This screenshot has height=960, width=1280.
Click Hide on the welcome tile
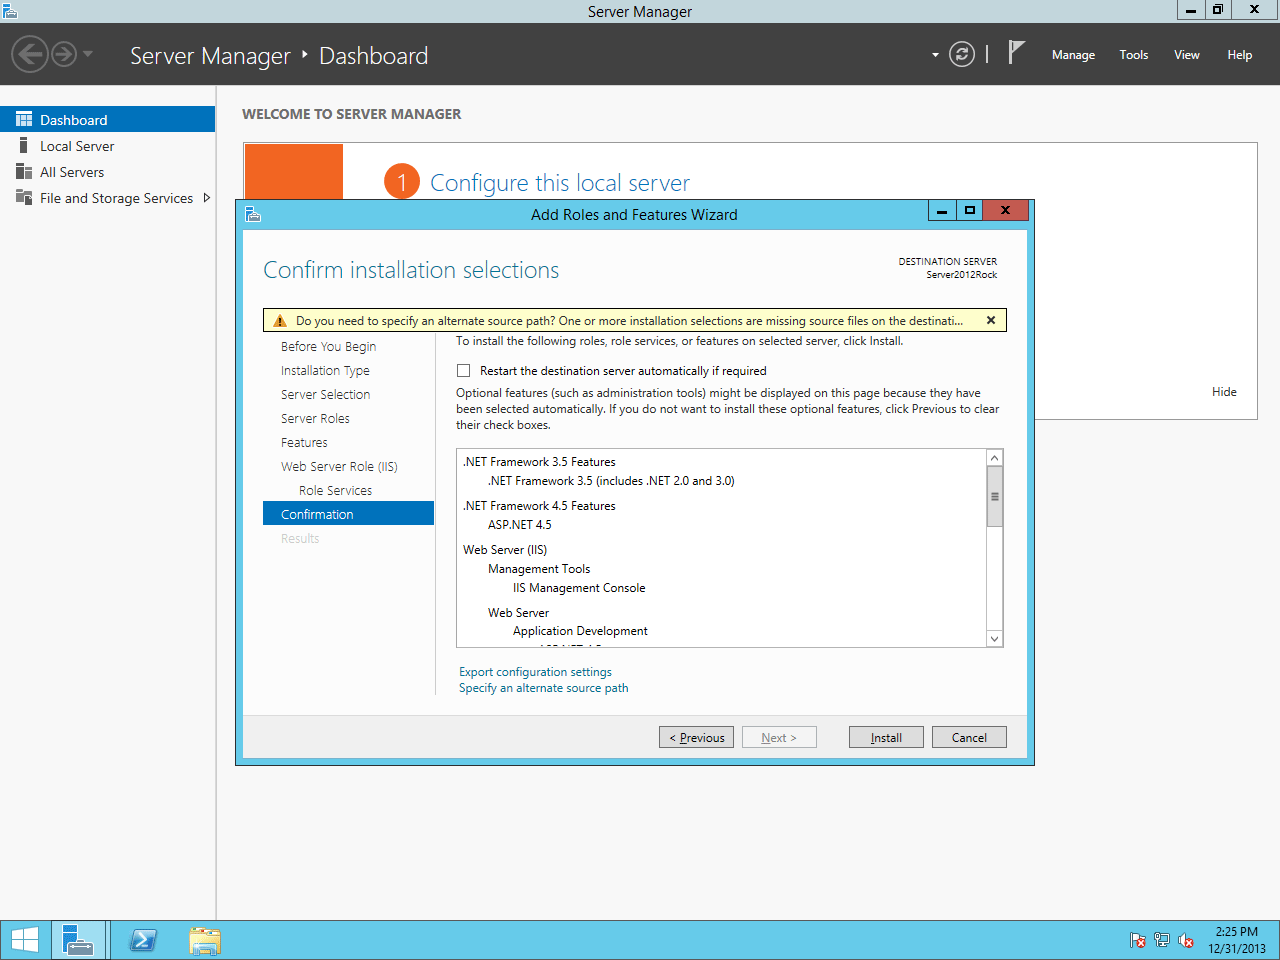pos(1224,392)
